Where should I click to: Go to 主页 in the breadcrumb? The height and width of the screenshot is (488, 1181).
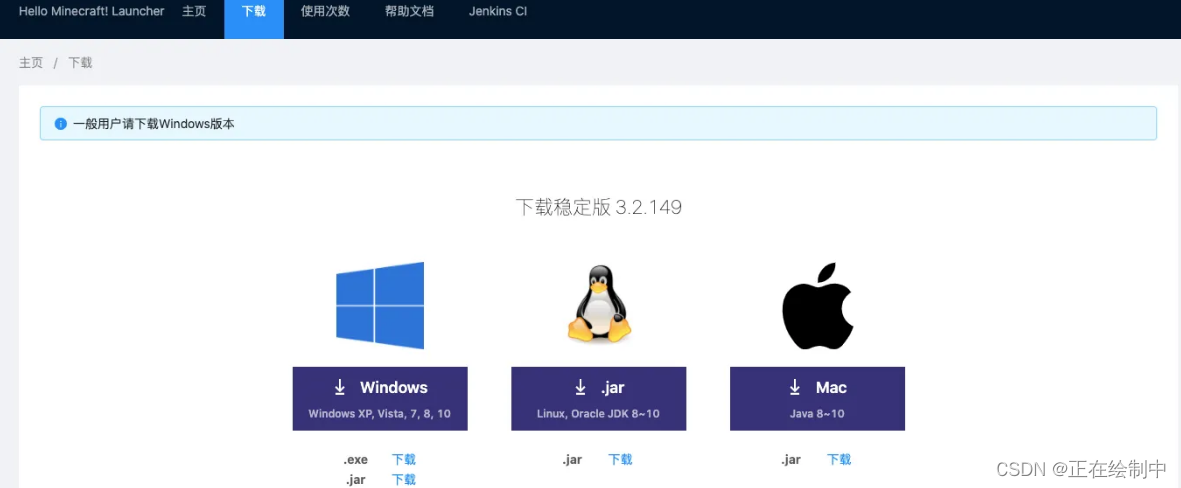coord(31,63)
